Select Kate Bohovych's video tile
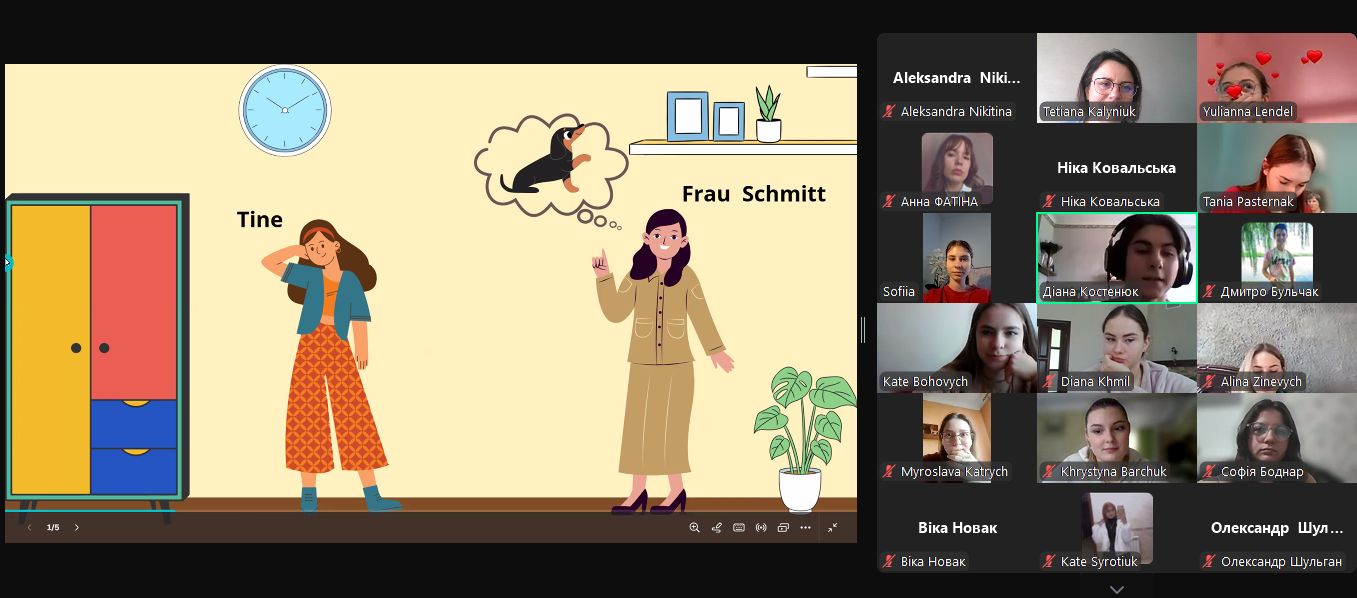 [x=957, y=348]
